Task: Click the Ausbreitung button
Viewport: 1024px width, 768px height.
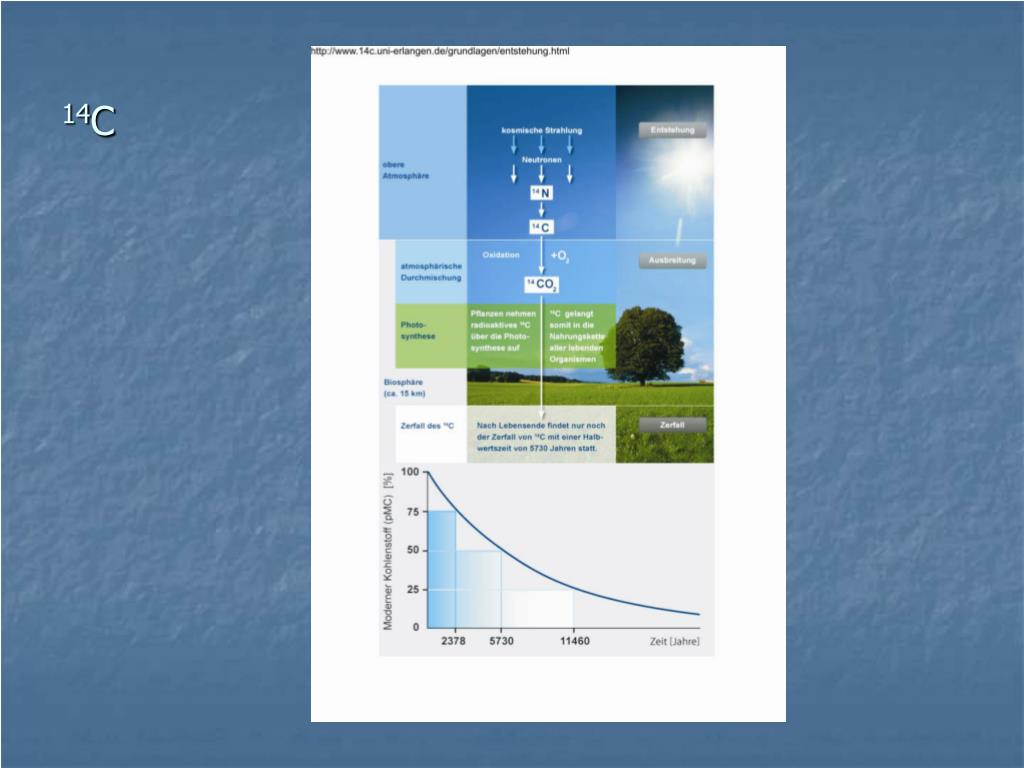Action: (x=672, y=261)
